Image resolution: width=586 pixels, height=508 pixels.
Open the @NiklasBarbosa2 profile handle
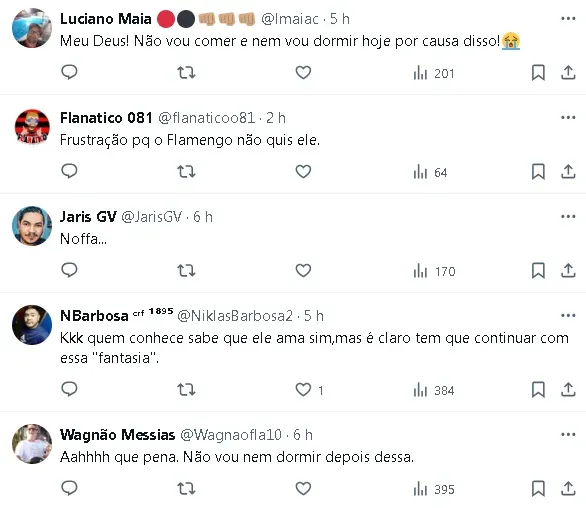[x=235, y=316]
